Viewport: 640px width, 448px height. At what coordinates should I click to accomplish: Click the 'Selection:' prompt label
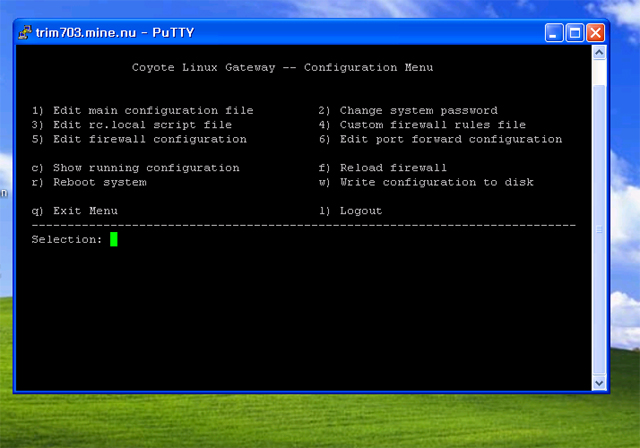point(67,240)
